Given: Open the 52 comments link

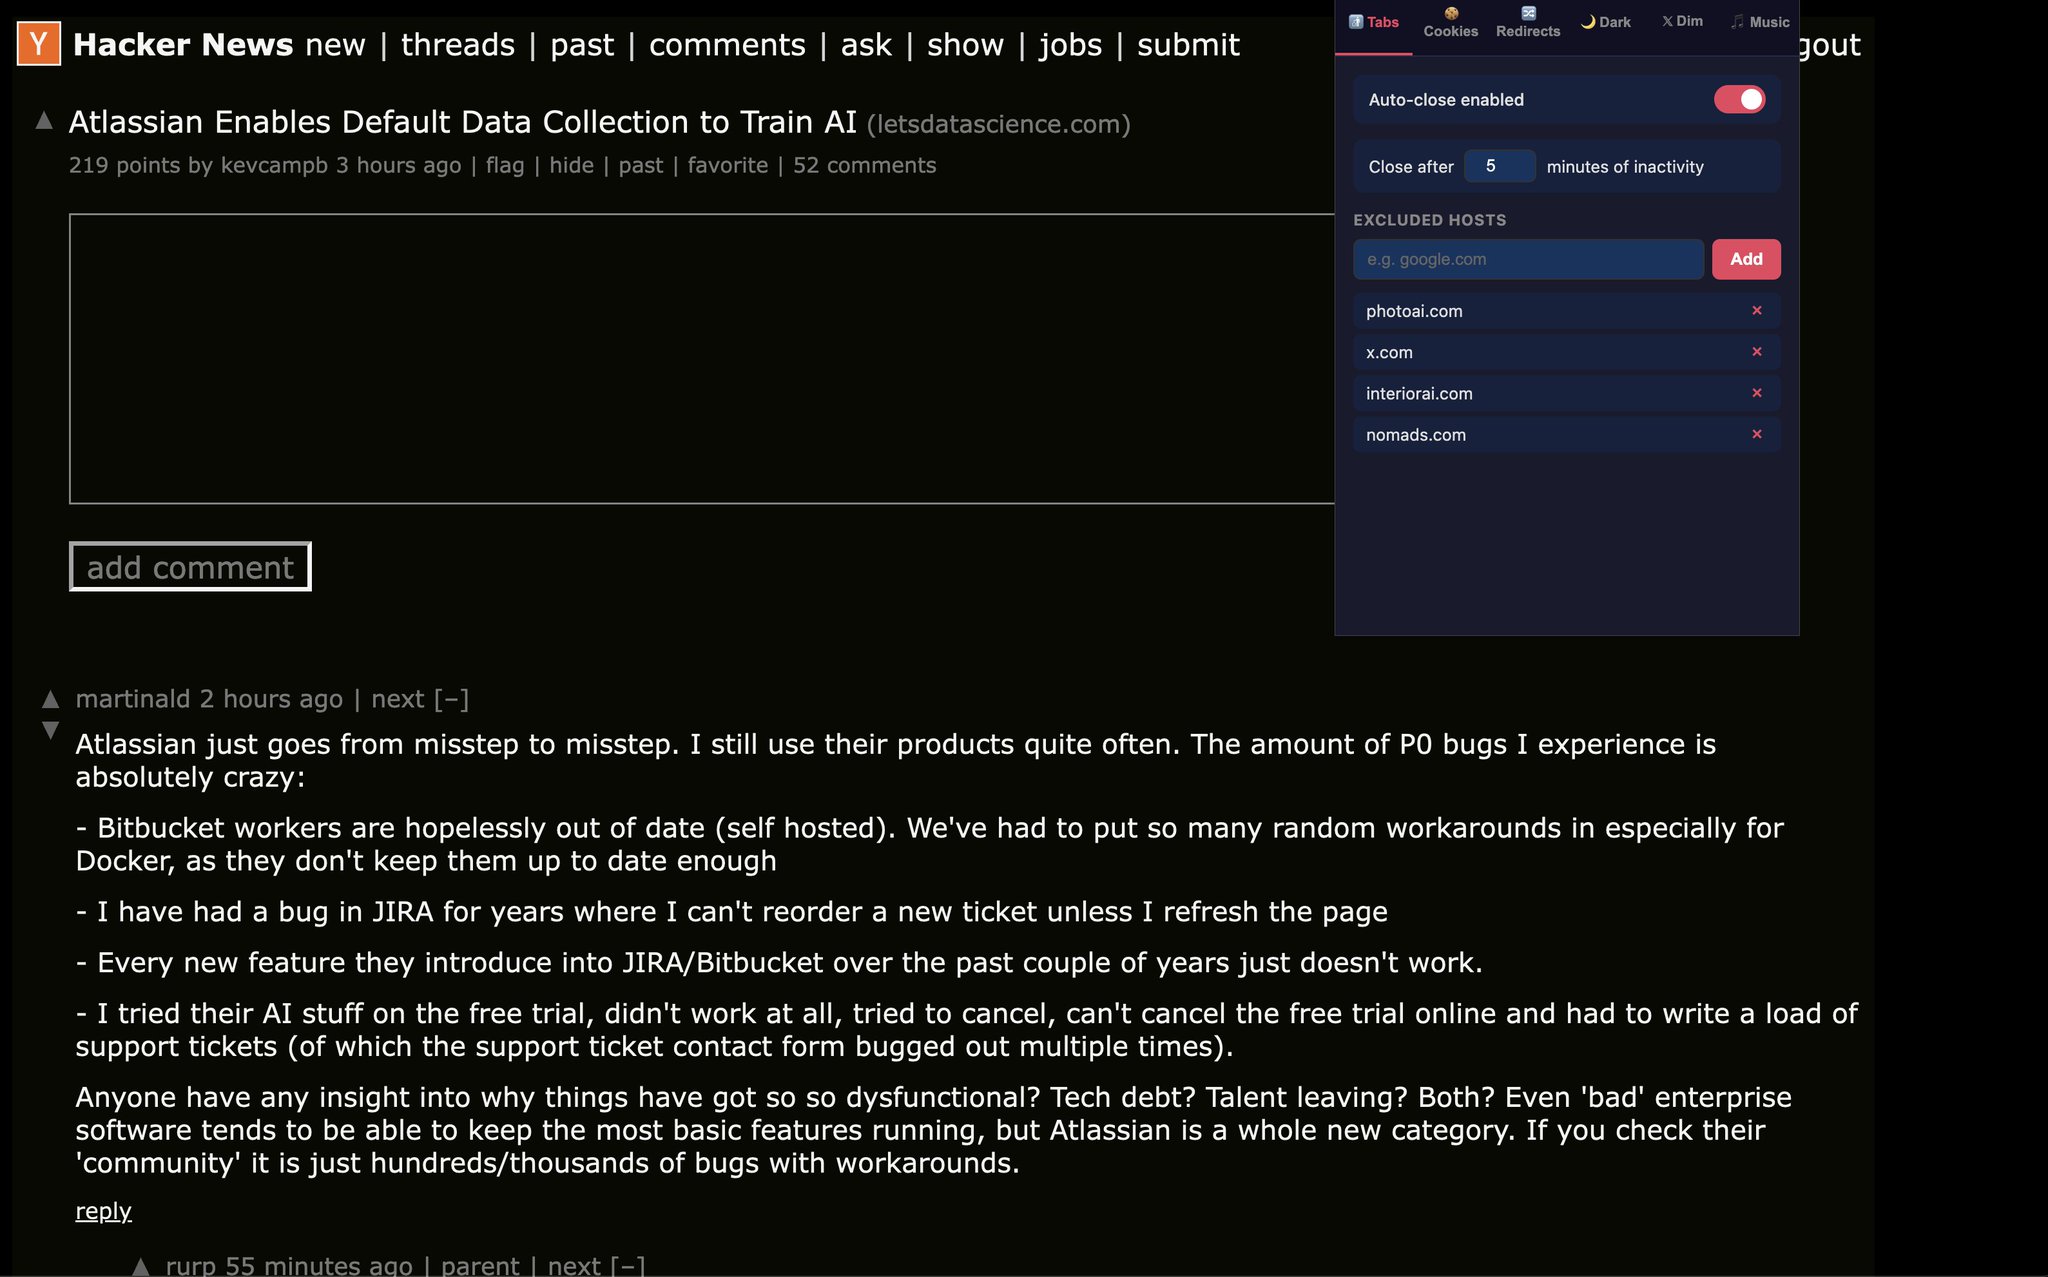Looking at the screenshot, I should click(x=864, y=165).
